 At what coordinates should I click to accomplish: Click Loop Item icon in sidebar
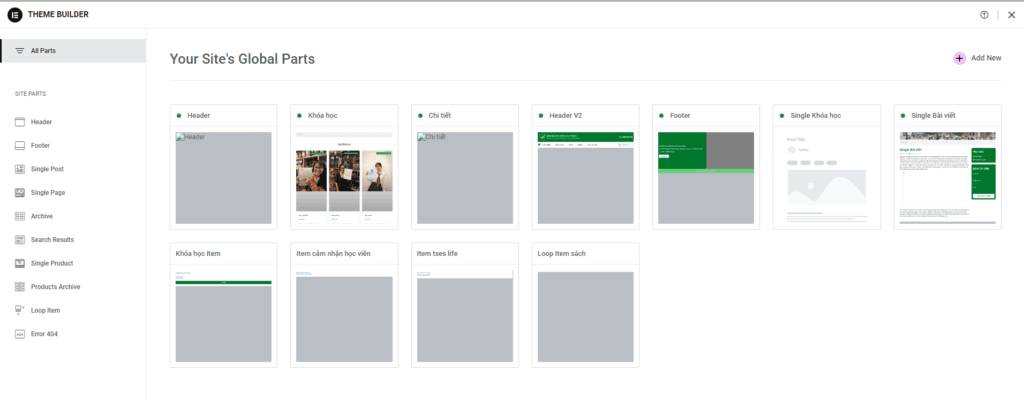click(x=20, y=310)
